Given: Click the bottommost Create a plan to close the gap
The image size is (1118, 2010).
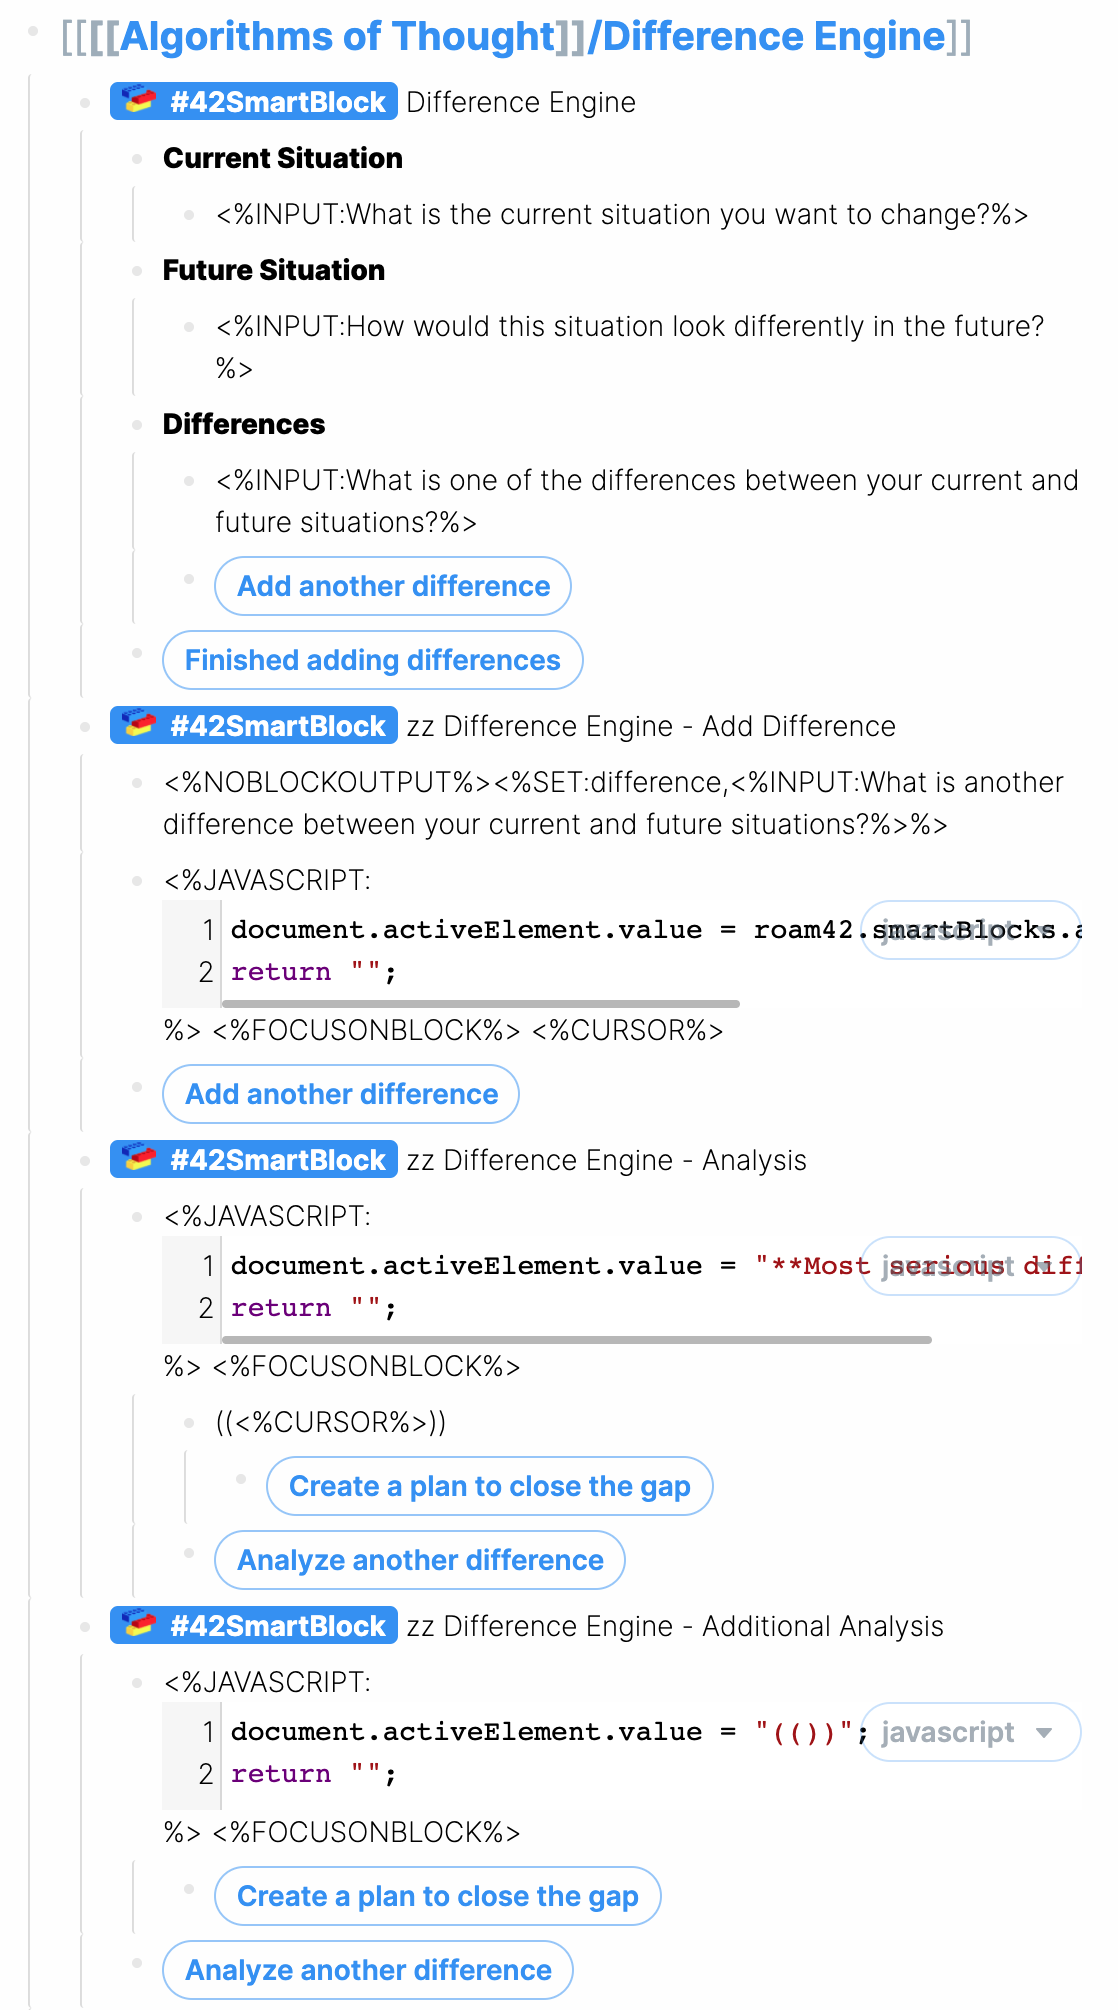Looking at the screenshot, I should (x=436, y=1895).
